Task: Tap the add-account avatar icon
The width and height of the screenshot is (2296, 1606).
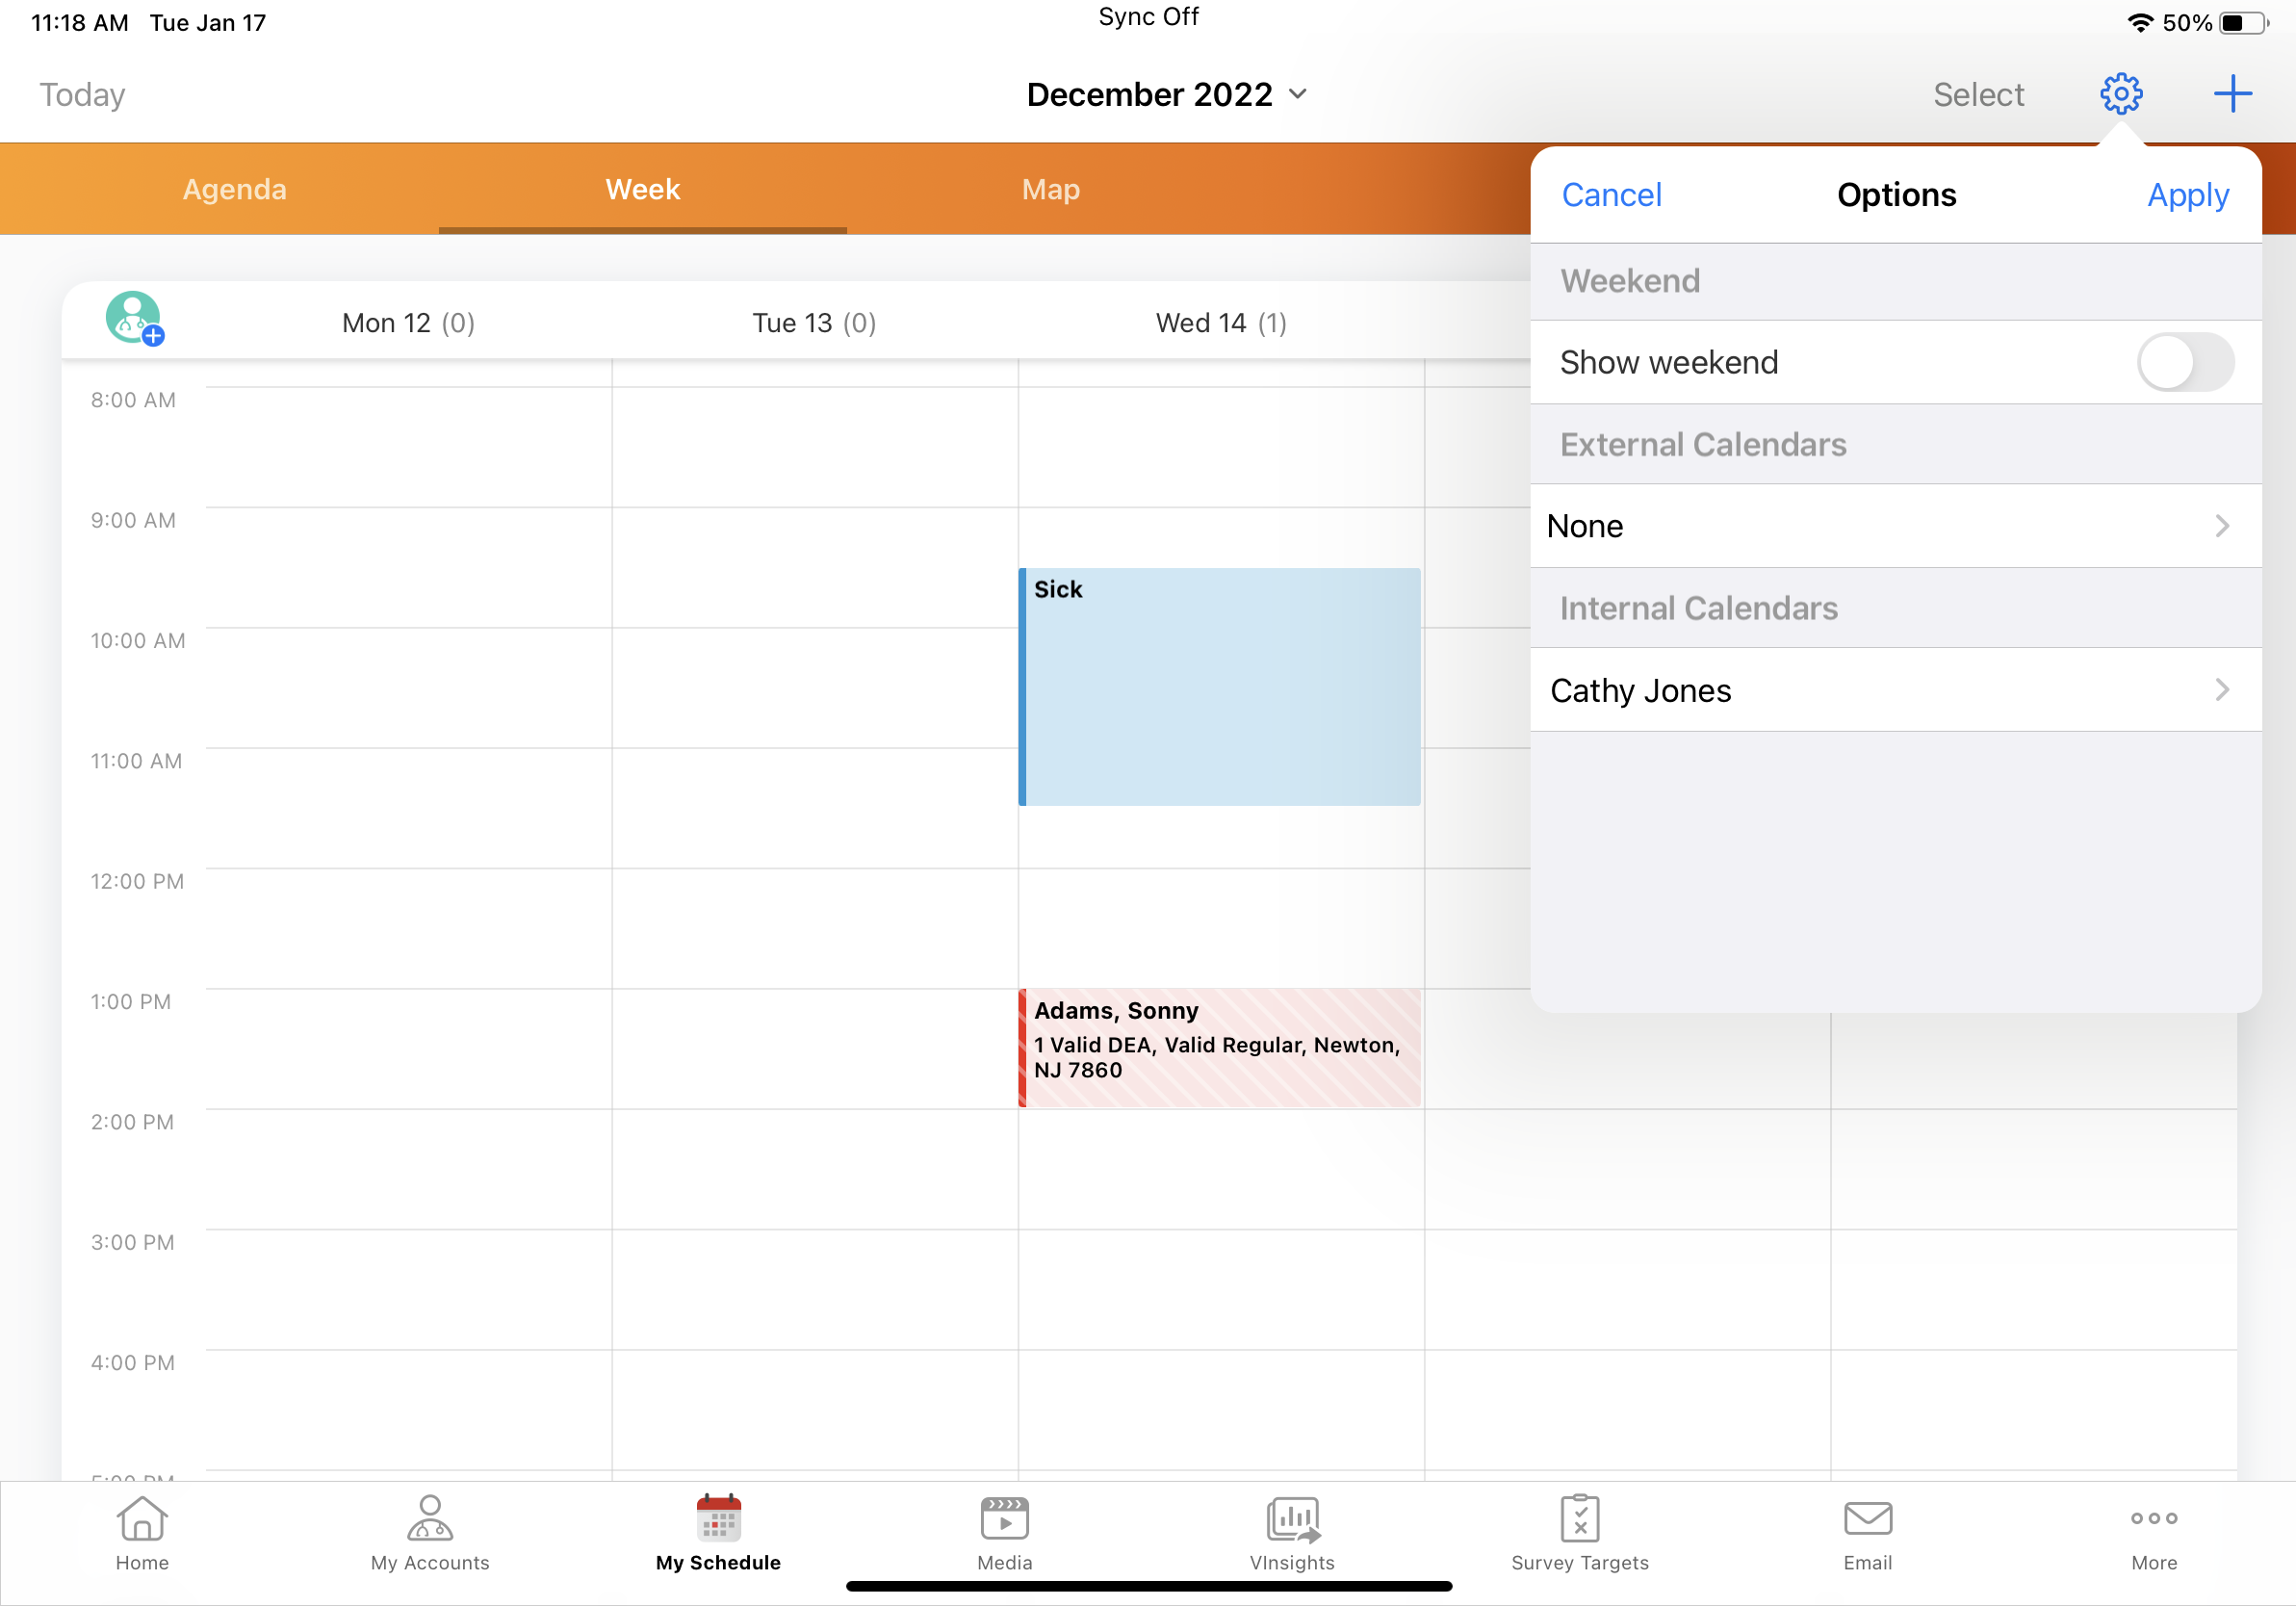Action: (x=135, y=319)
